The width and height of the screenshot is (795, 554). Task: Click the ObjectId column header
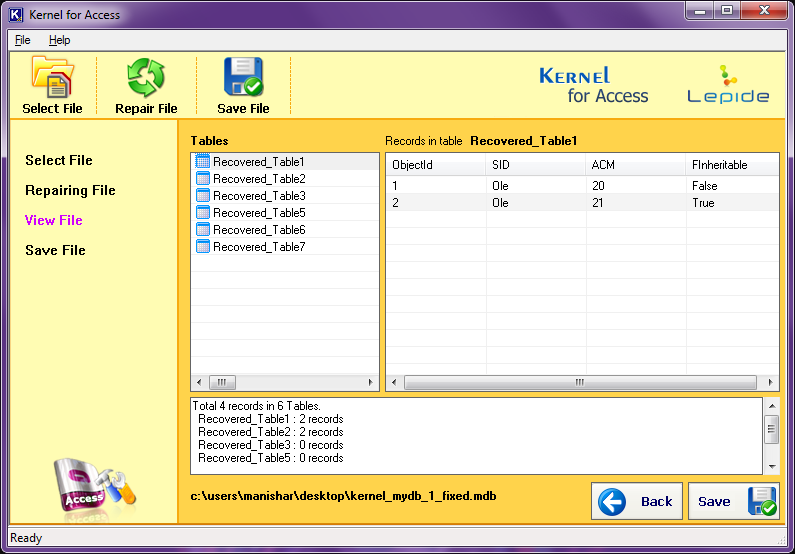point(436,165)
